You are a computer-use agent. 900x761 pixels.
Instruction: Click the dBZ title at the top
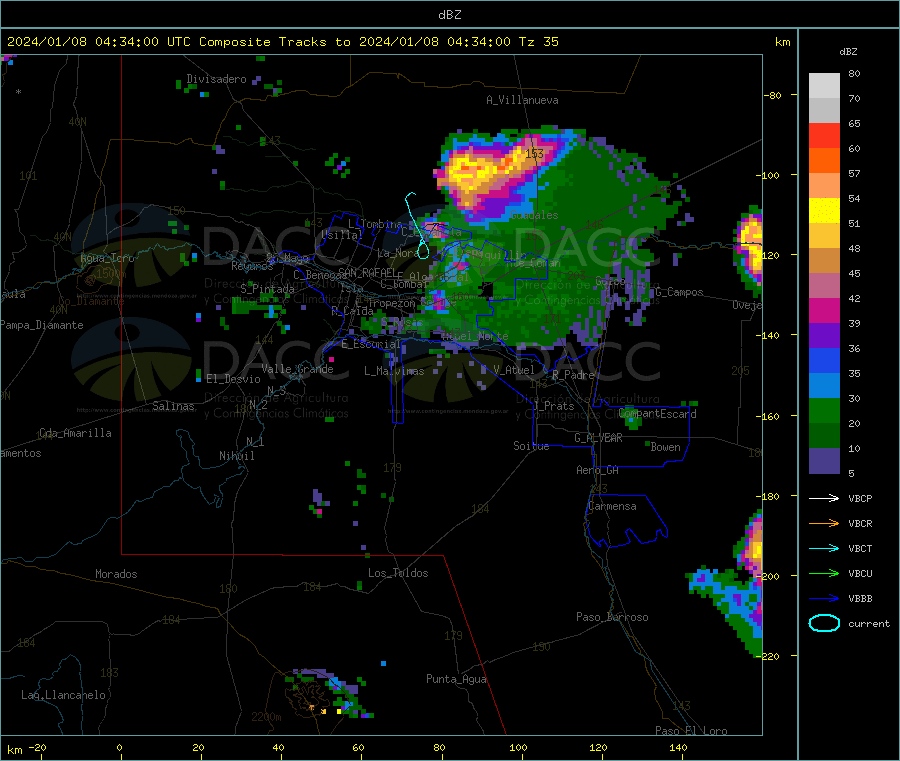(x=449, y=15)
